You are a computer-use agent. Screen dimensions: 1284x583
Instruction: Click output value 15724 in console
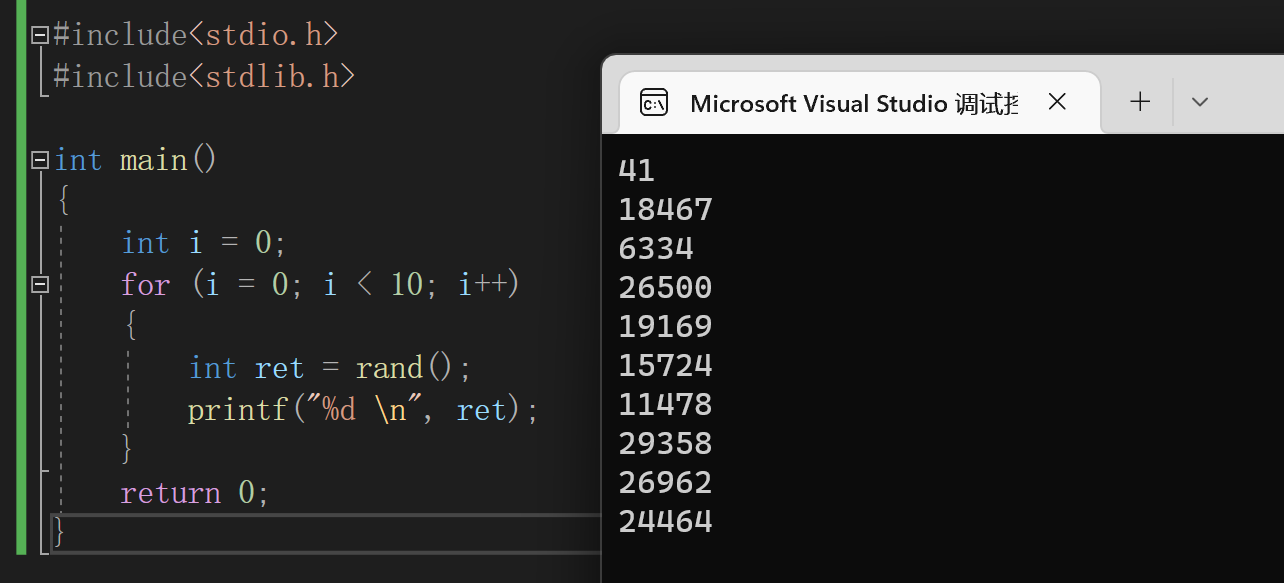(x=666, y=366)
